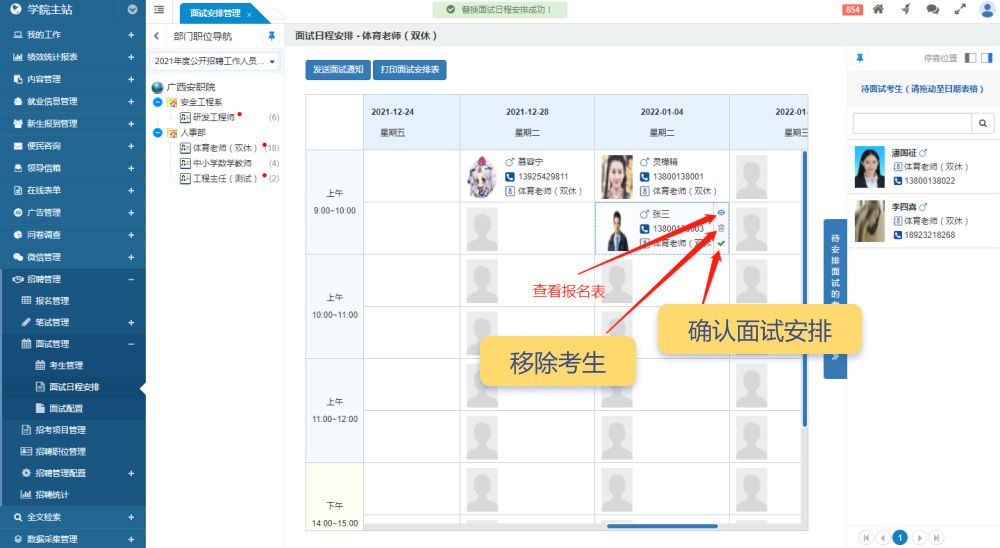Collapse the 面试管理 sidebar section
The width and height of the screenshot is (1000, 548).
coord(130,344)
